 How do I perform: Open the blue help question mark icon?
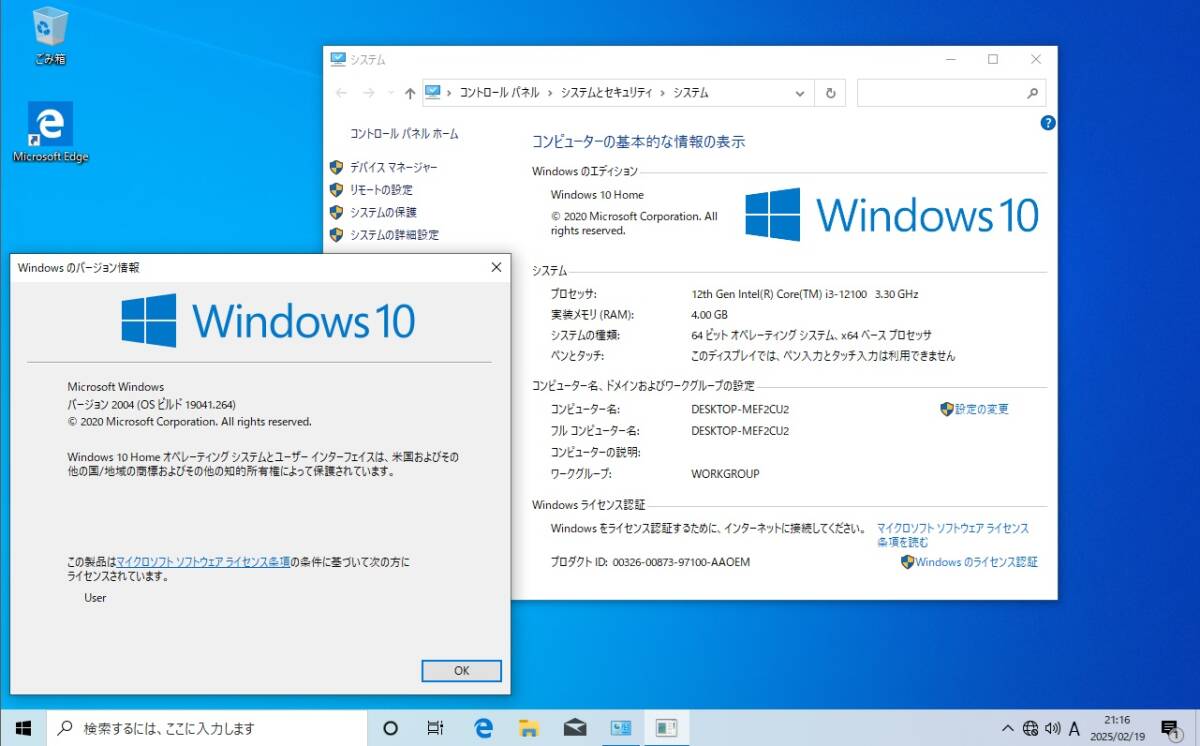click(x=1048, y=123)
